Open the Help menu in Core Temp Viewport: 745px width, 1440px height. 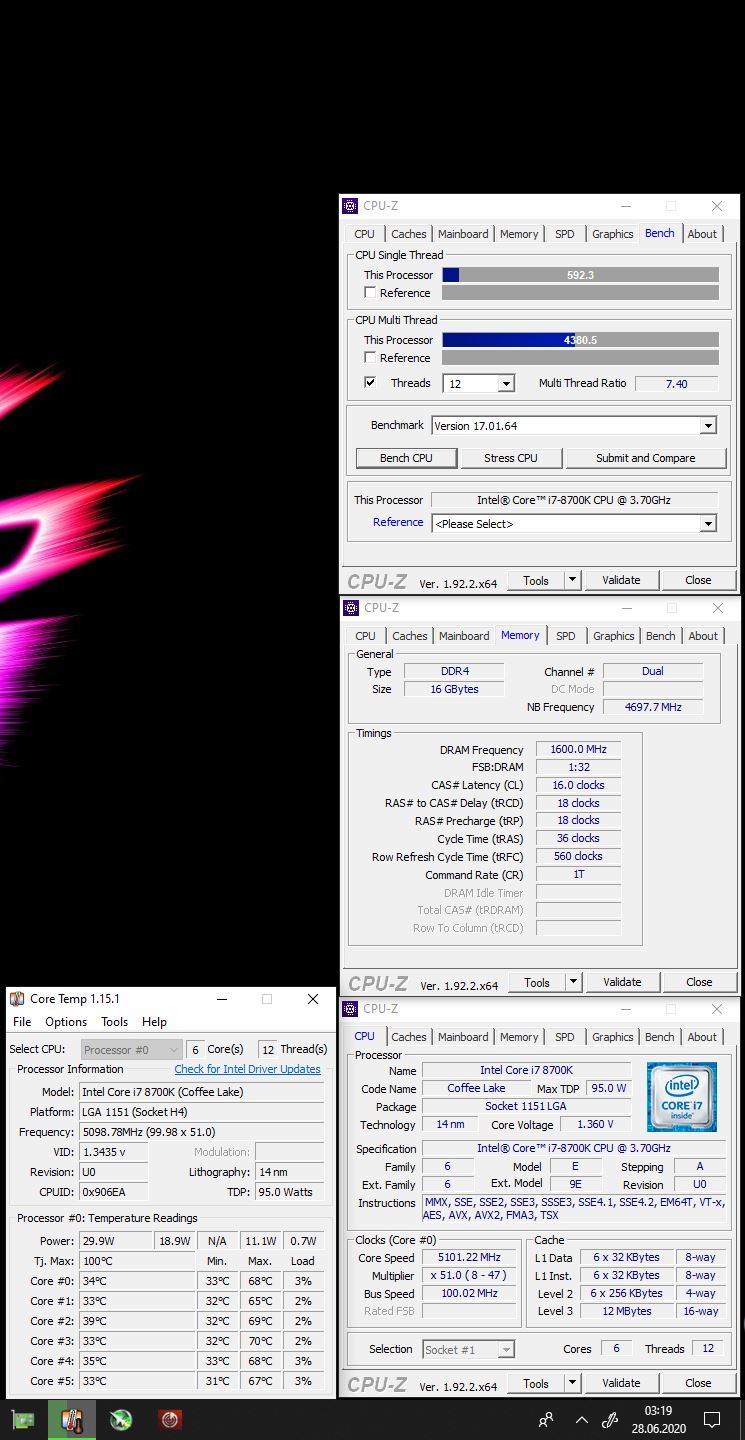coord(154,1022)
